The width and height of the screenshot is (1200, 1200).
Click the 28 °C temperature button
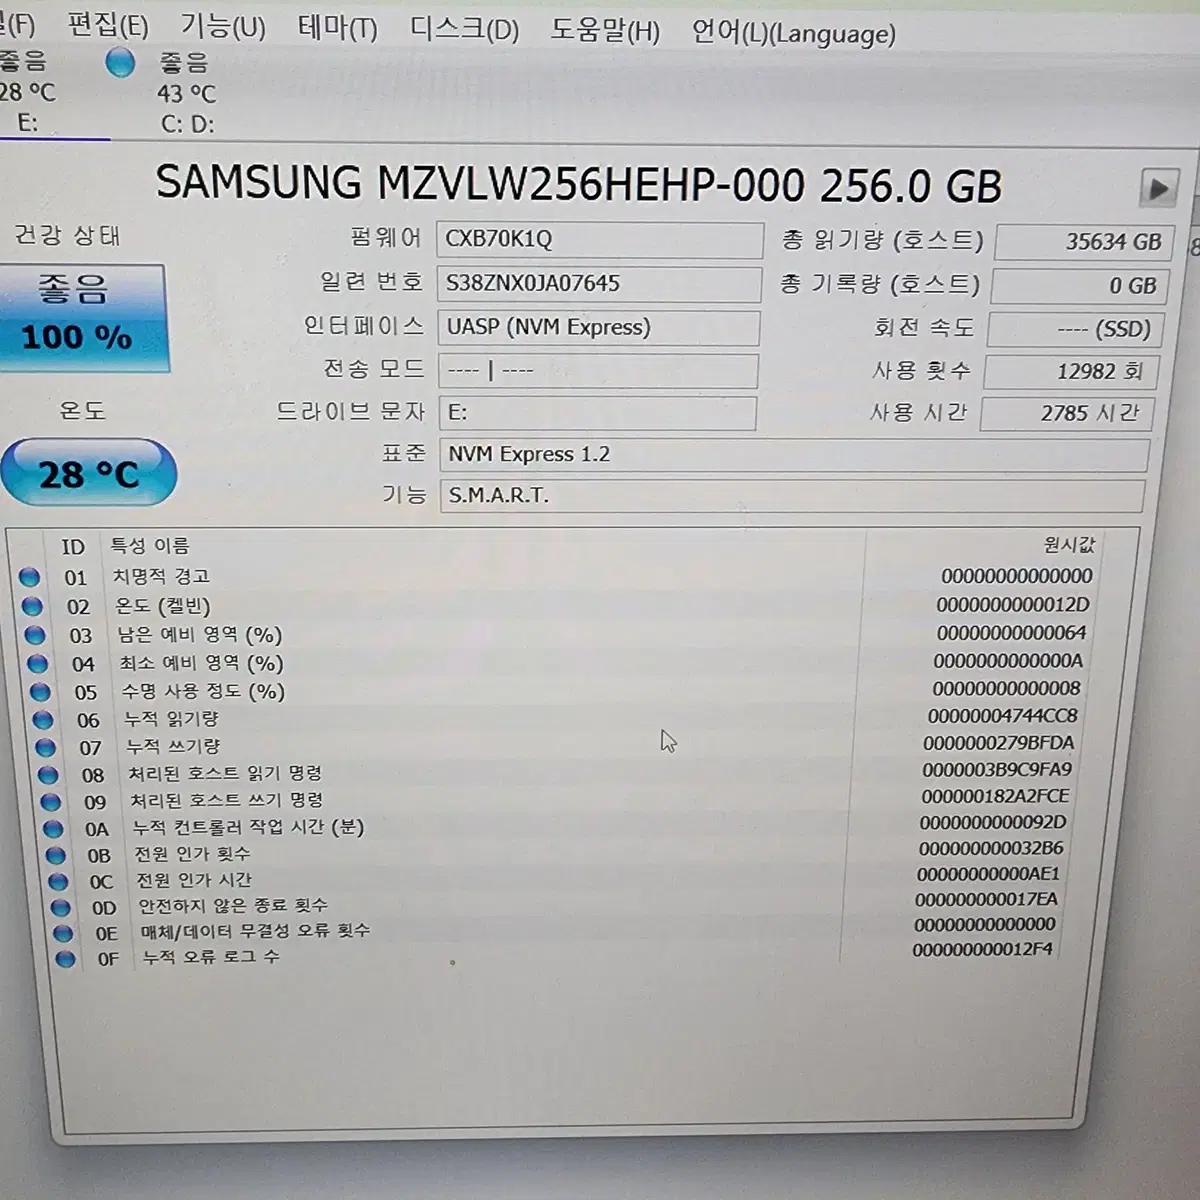(x=88, y=473)
